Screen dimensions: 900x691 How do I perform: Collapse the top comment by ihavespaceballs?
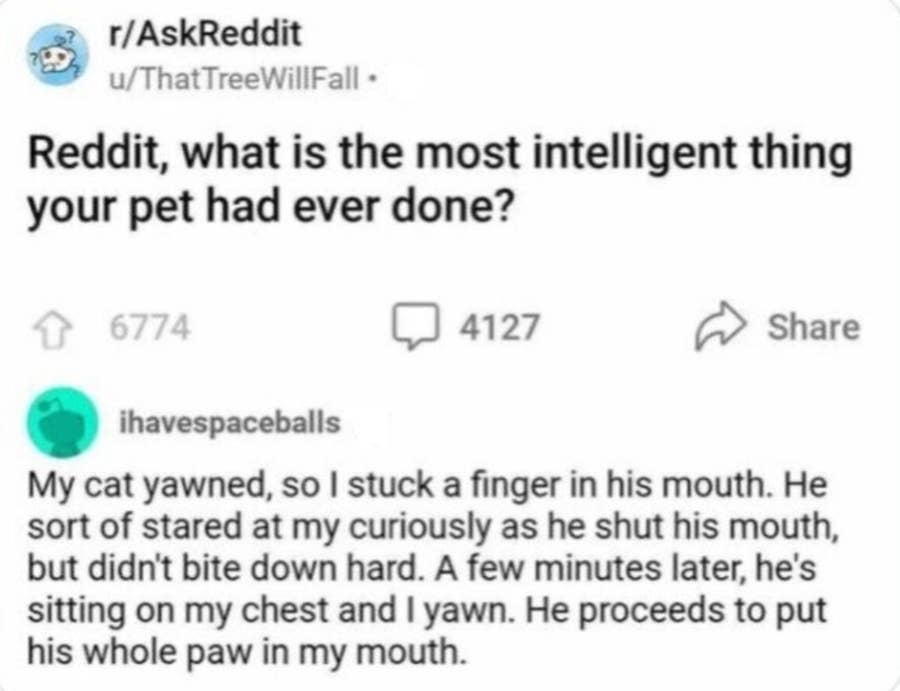(x=230, y=420)
